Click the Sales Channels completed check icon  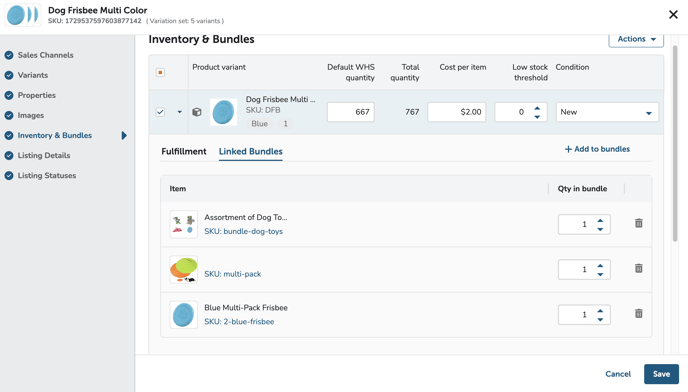[9, 55]
